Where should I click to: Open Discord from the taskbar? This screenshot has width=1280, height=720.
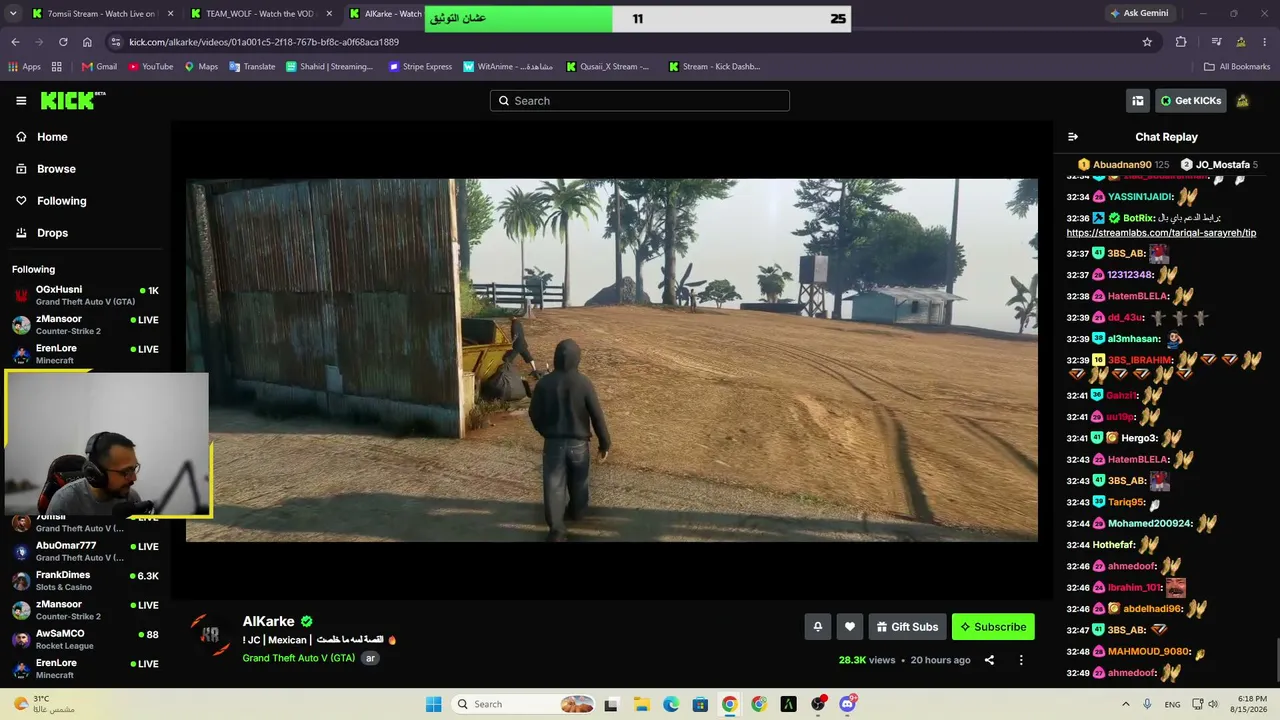[848, 704]
